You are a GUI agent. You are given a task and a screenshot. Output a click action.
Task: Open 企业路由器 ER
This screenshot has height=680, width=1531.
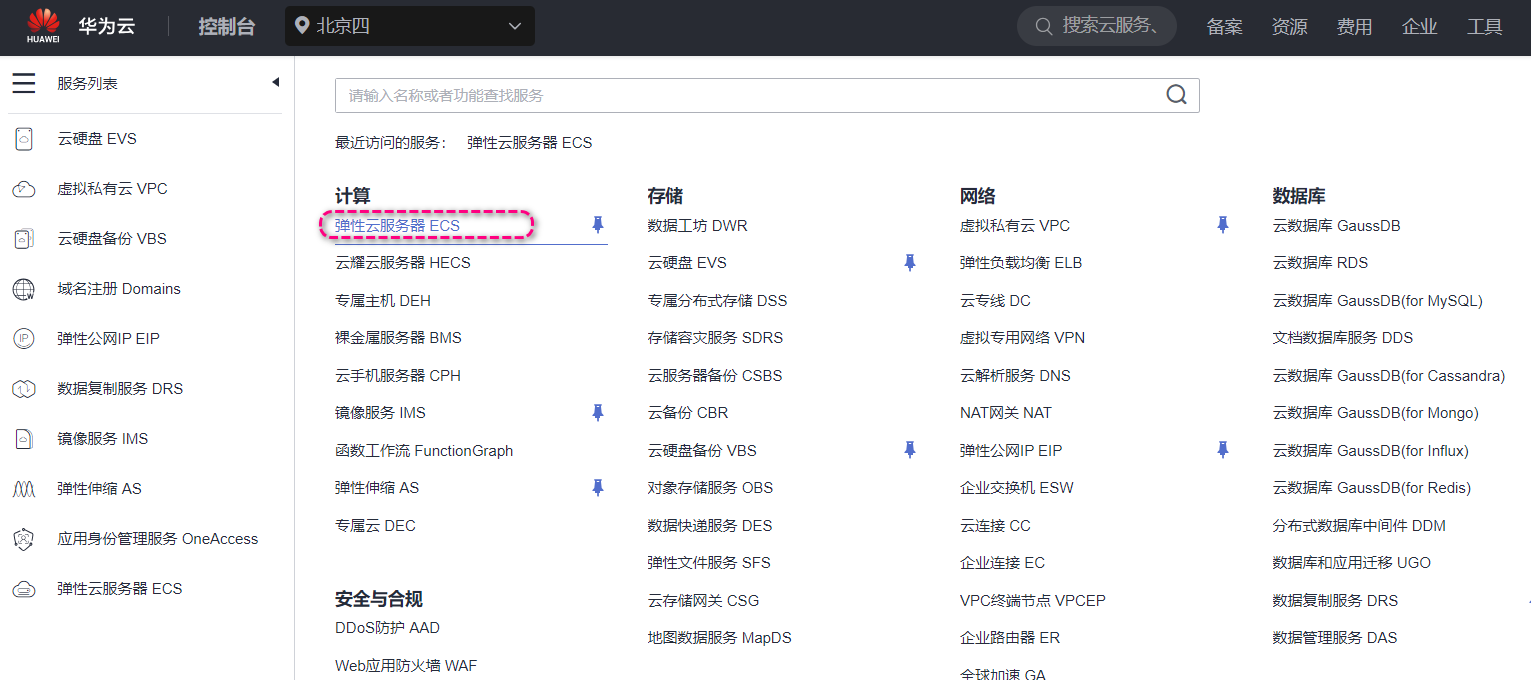click(1010, 638)
